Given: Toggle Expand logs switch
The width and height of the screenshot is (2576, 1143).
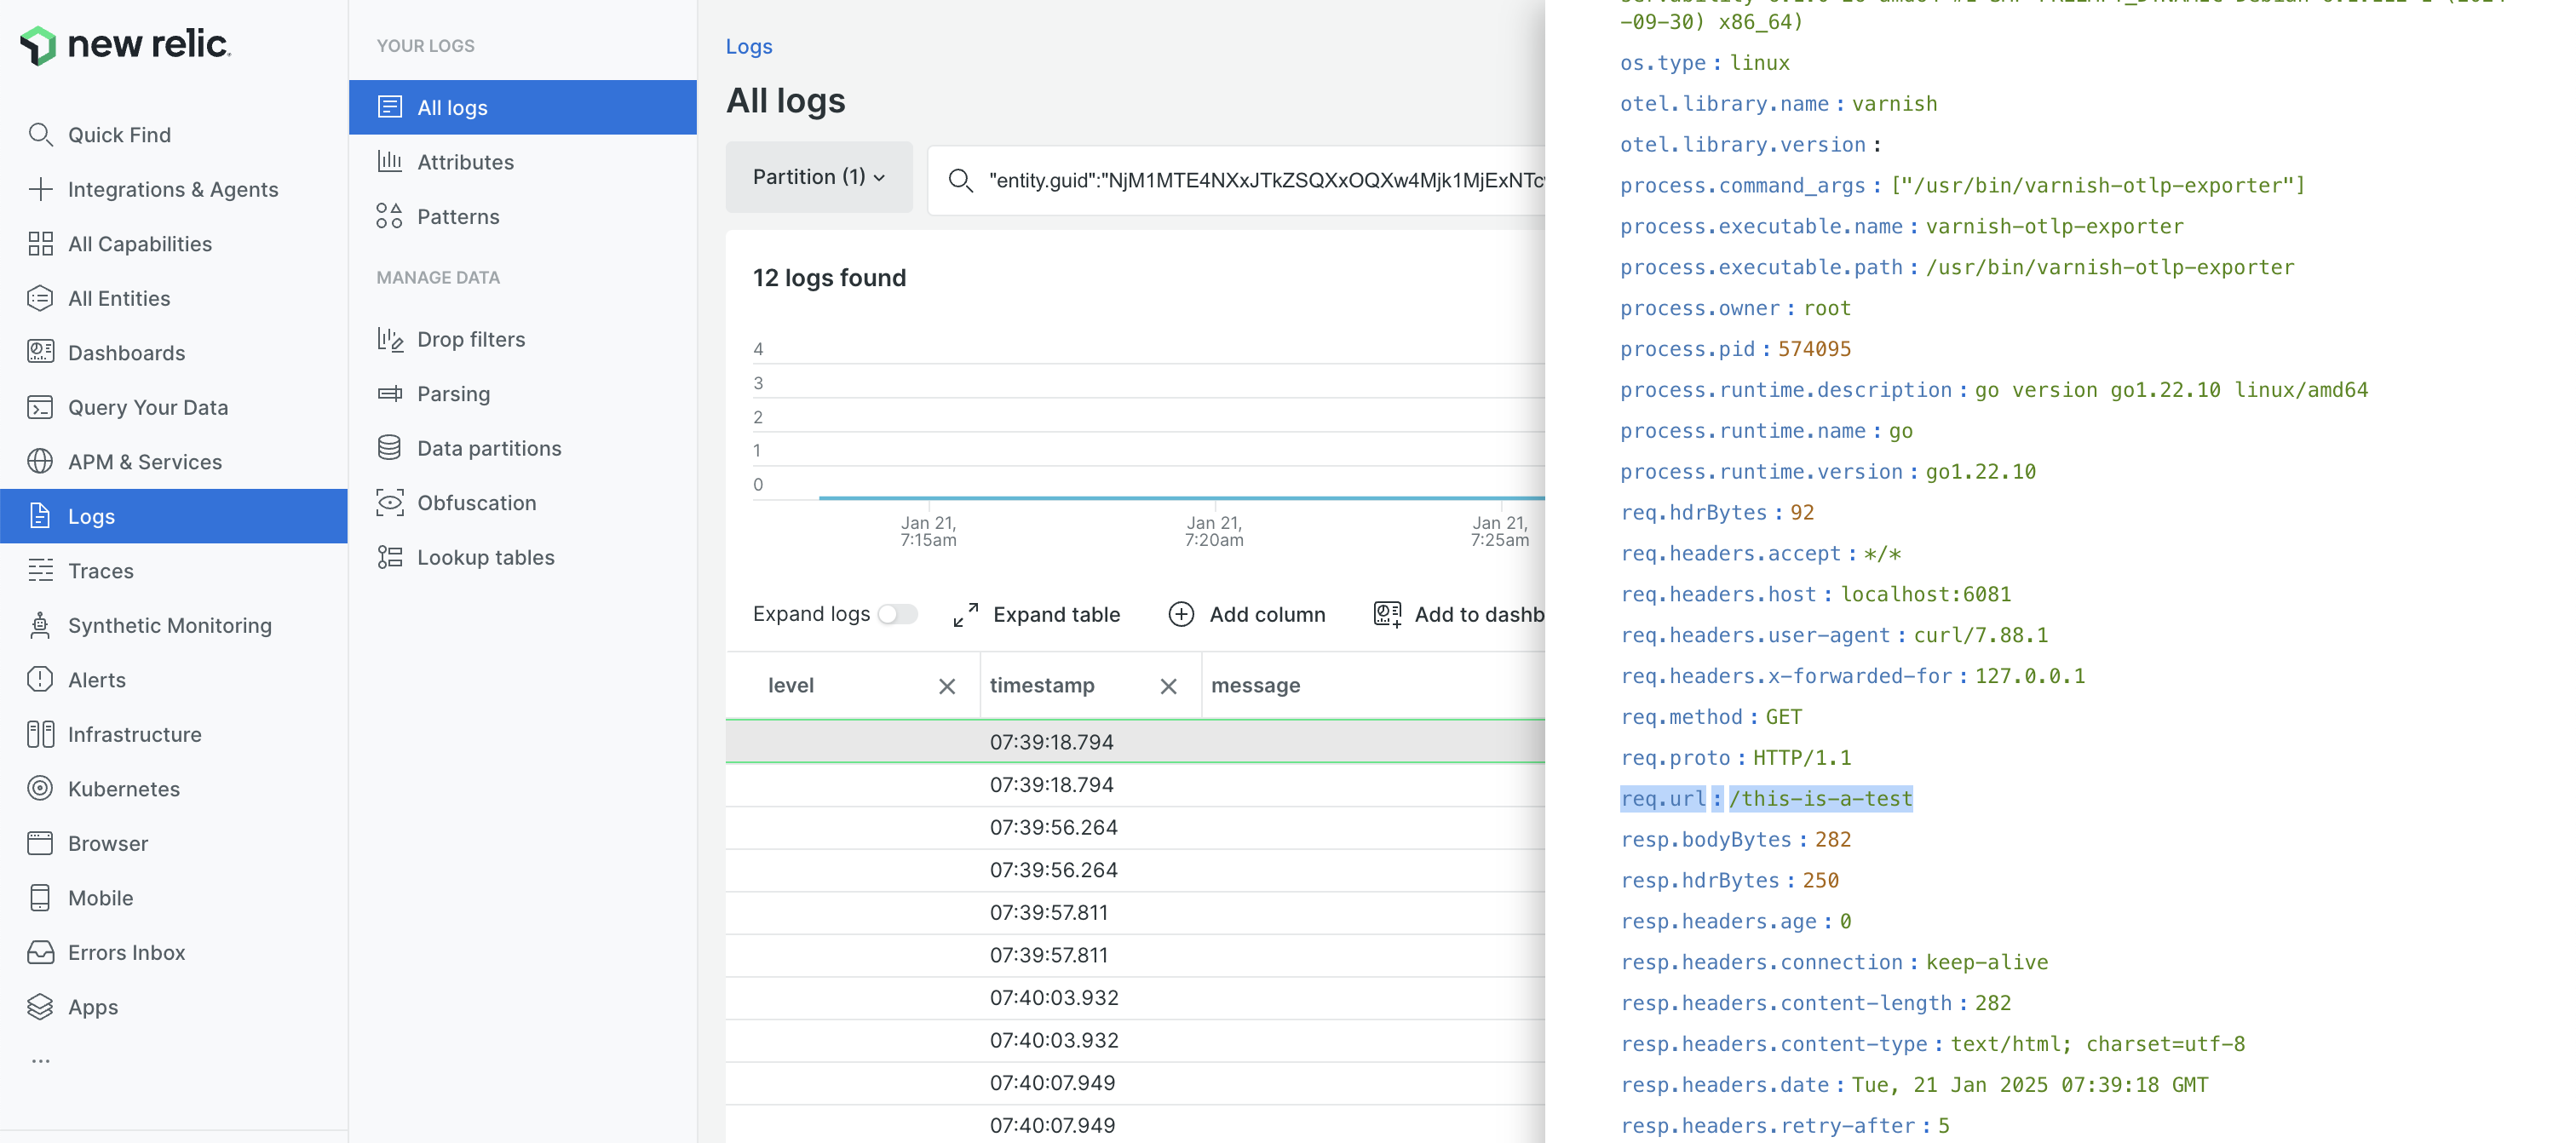Looking at the screenshot, I should (x=897, y=614).
